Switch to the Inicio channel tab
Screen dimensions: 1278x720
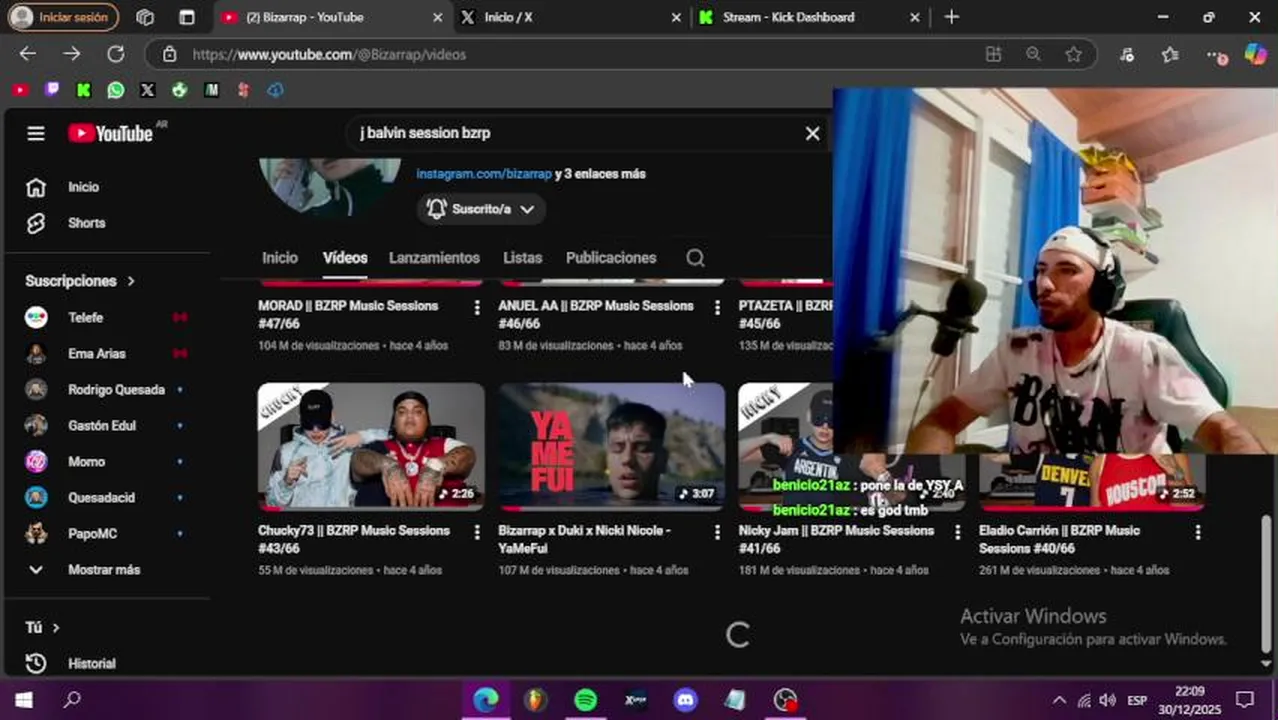pos(280,258)
